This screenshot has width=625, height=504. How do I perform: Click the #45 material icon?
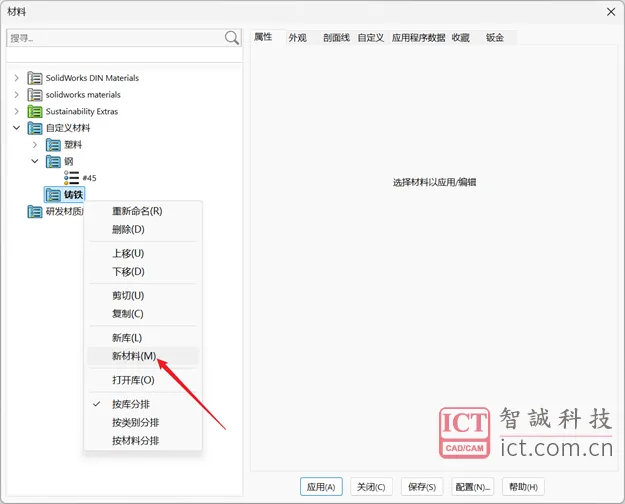pyautogui.click(x=71, y=177)
